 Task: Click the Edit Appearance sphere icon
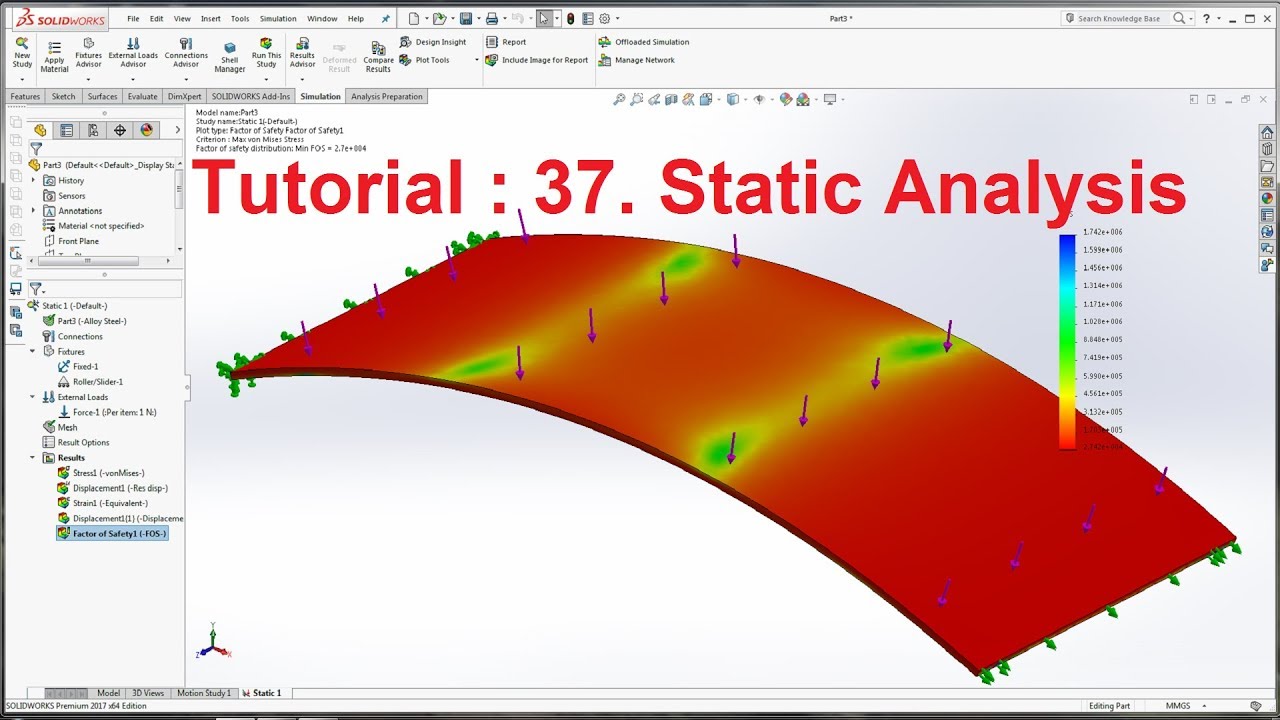[785, 99]
